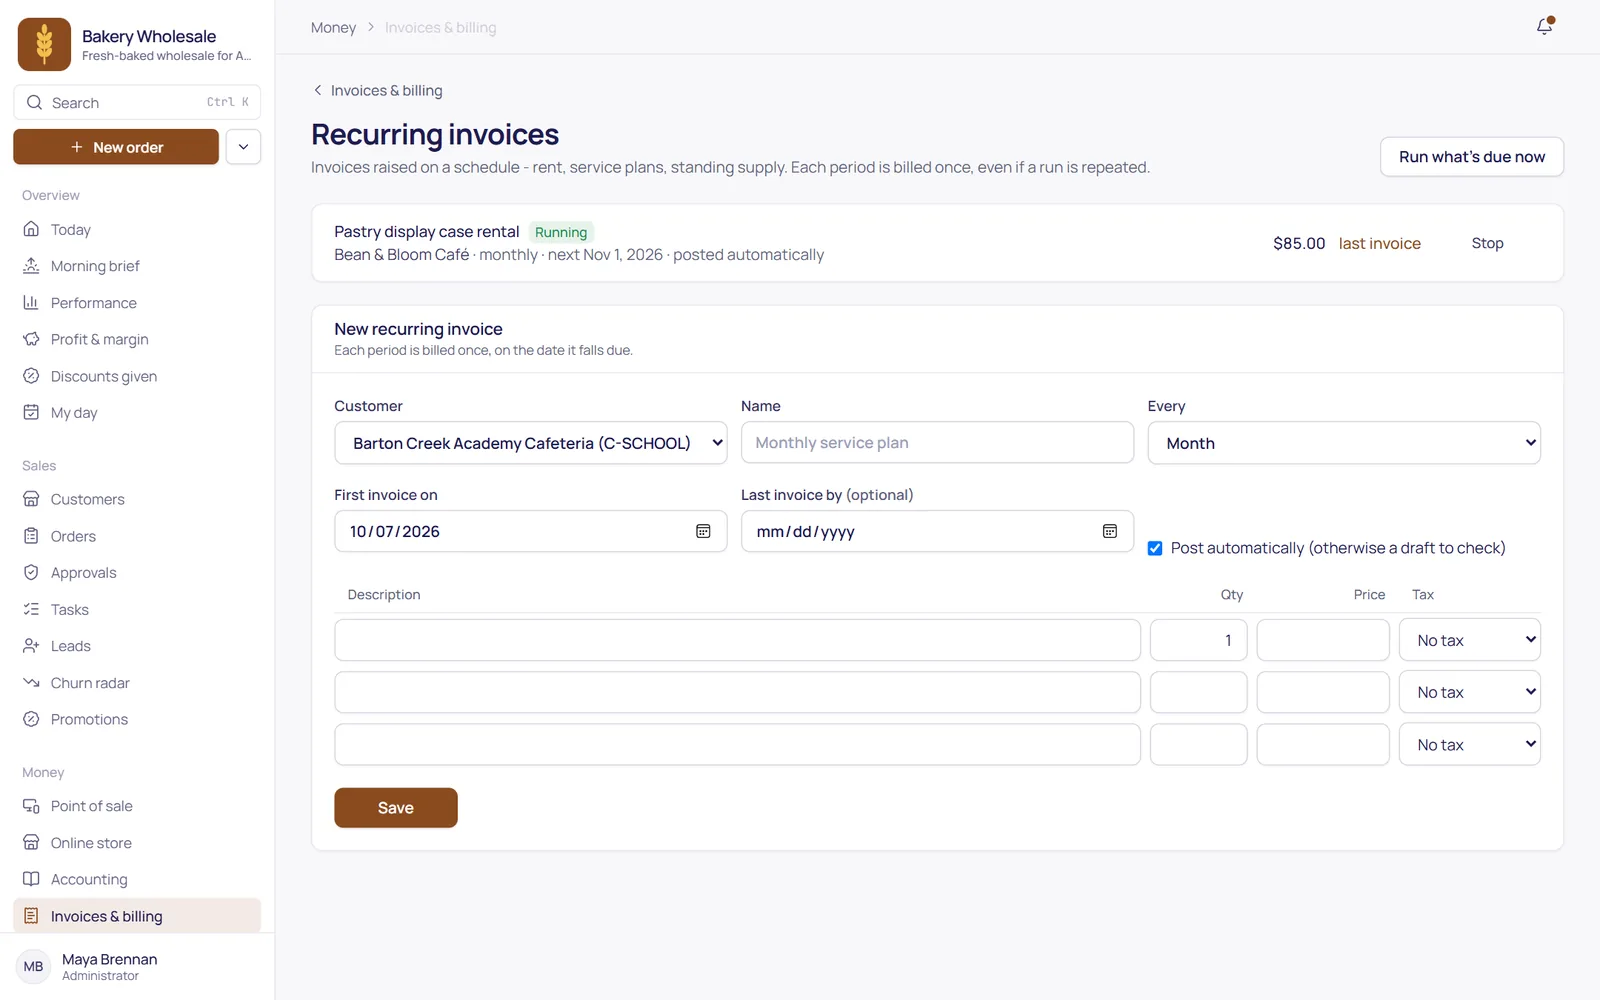Click back chevron beside Invoices & billing
The height and width of the screenshot is (1000, 1600).
tap(318, 90)
